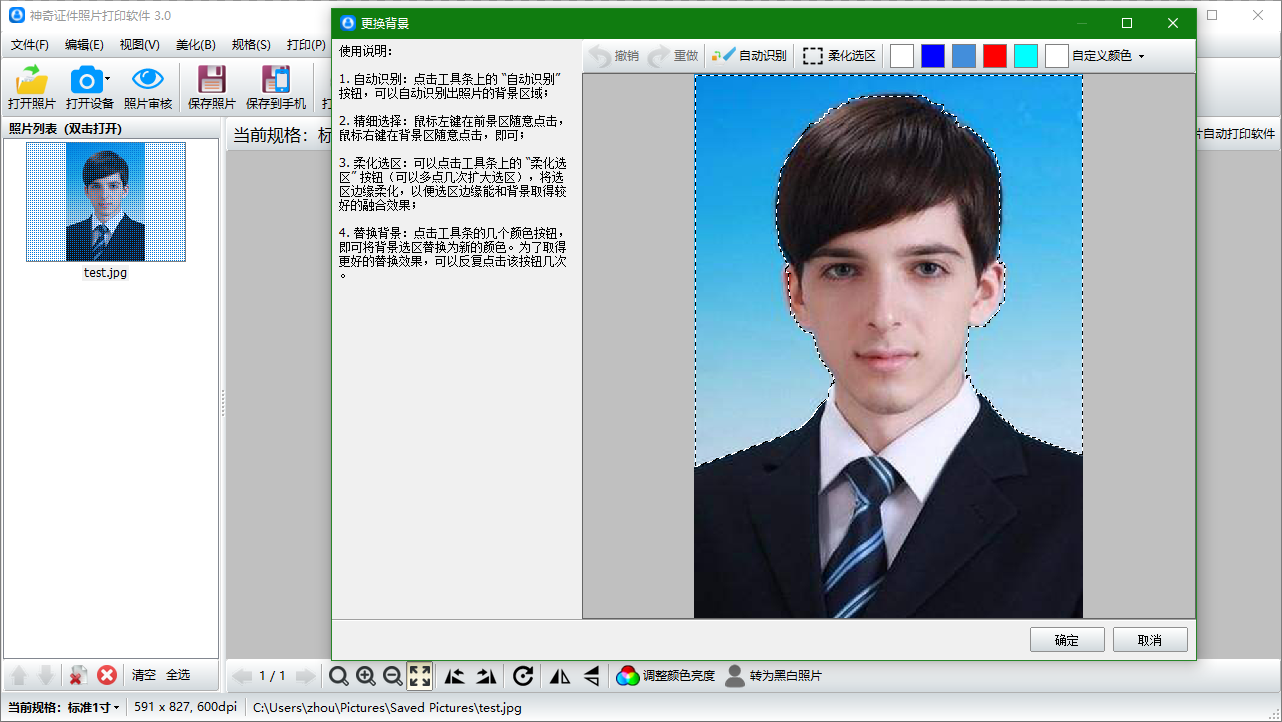Click the 打开照片 open photo icon

[x=32, y=80]
